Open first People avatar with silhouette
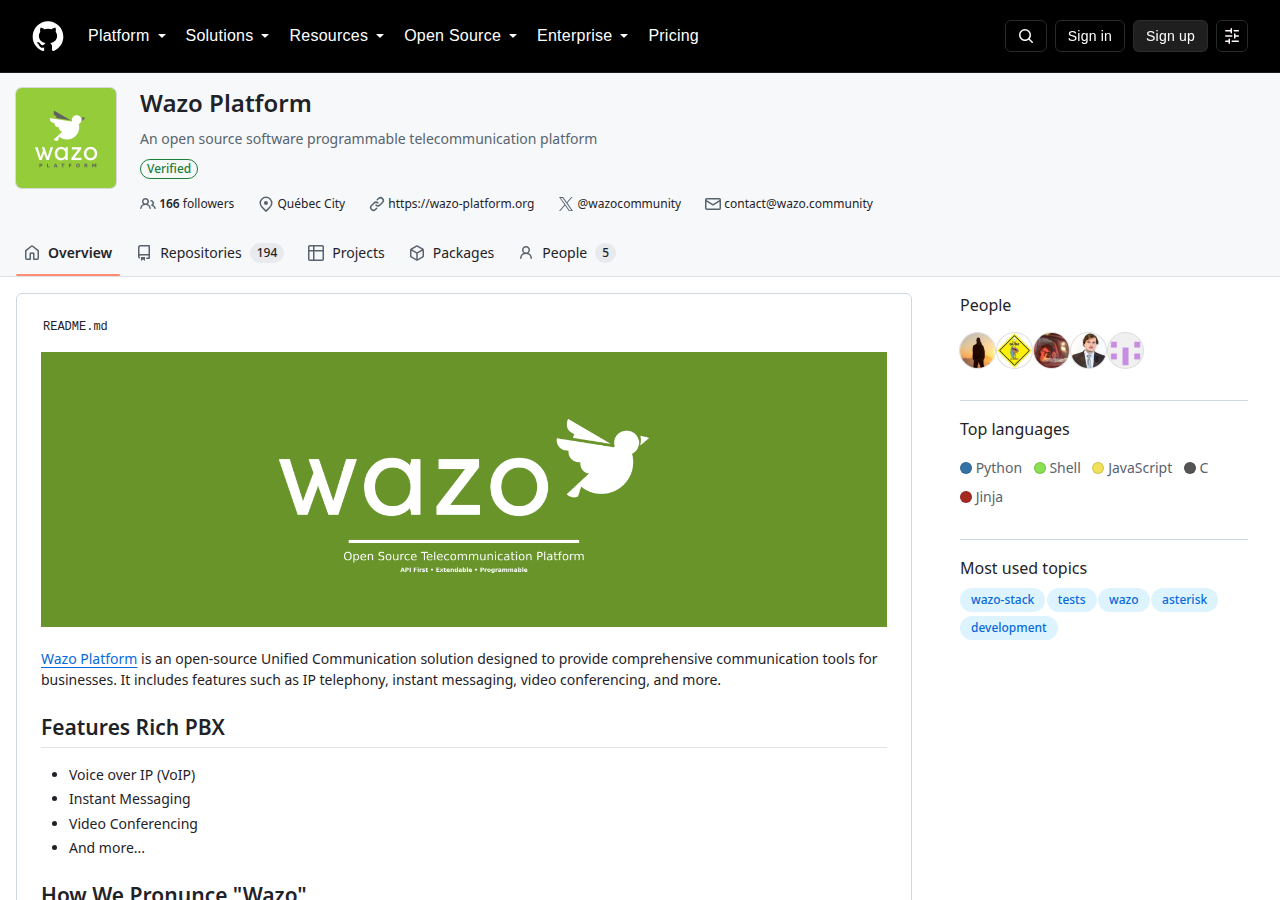The width and height of the screenshot is (1280, 900). pos(978,351)
